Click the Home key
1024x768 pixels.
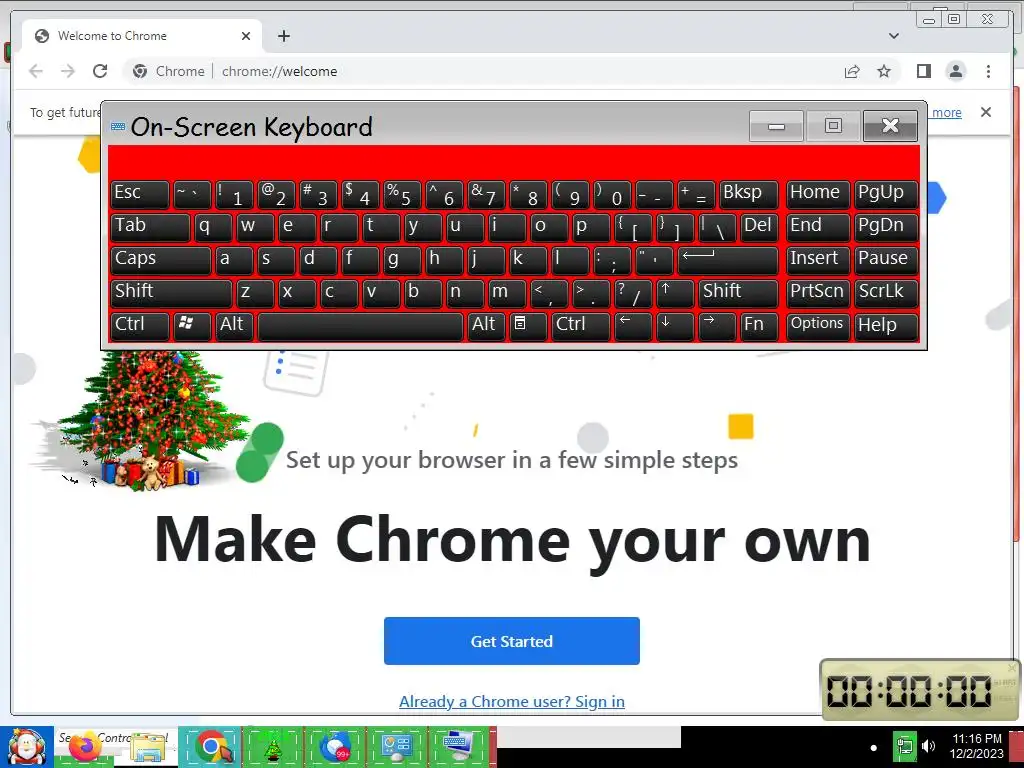click(818, 195)
